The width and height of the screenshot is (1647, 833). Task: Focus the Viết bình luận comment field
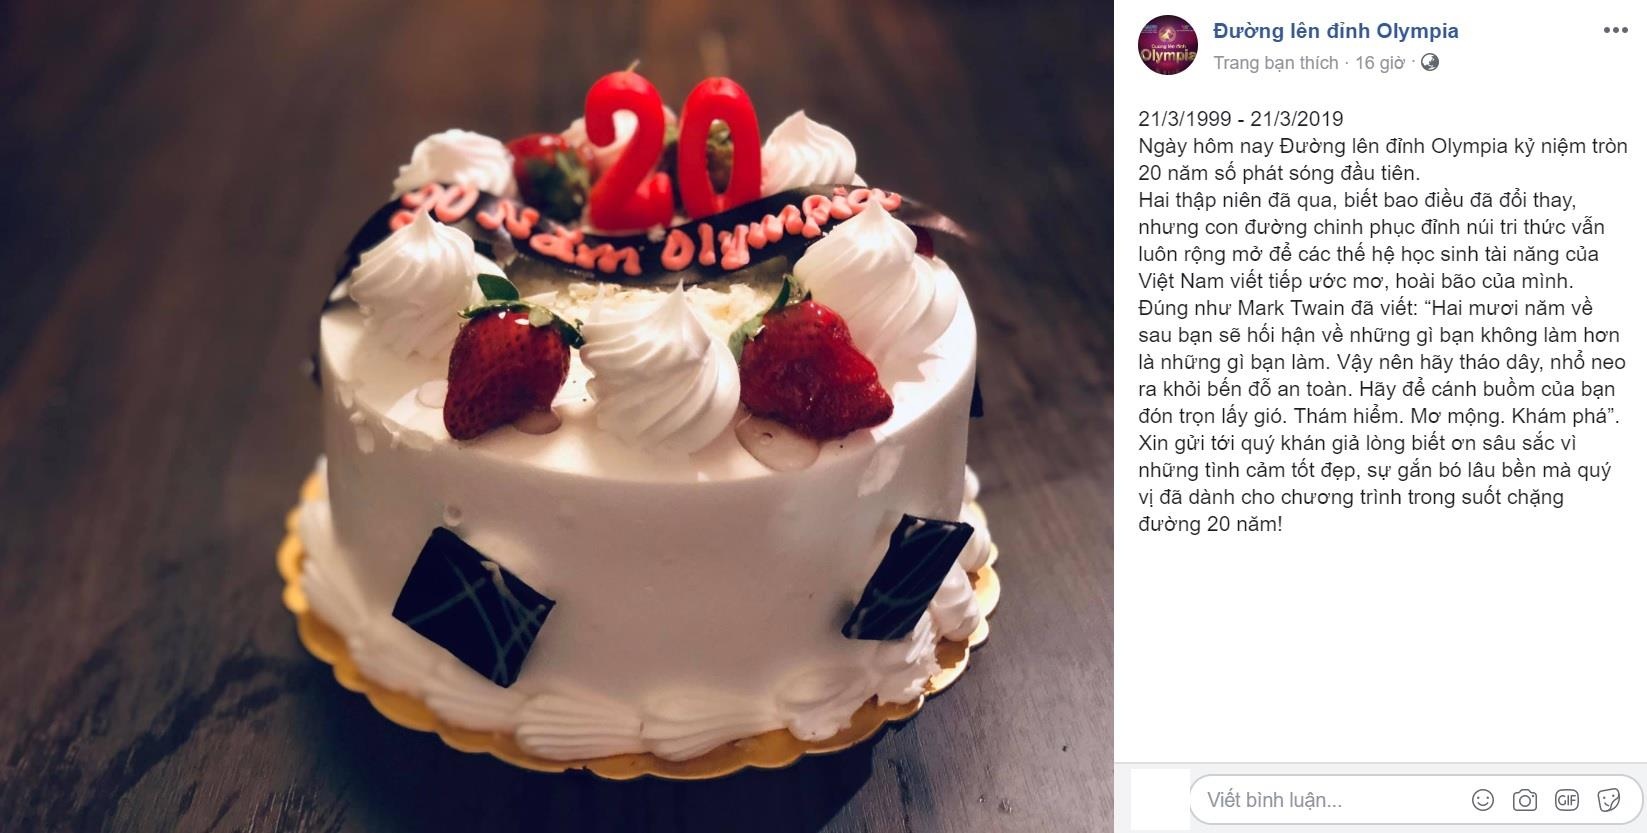[x=1417, y=800]
